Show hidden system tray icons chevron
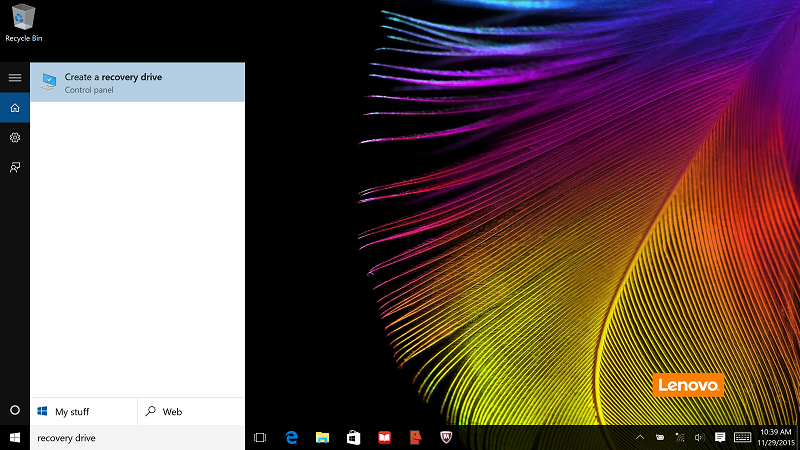This screenshot has height=450, width=800. [x=640, y=438]
